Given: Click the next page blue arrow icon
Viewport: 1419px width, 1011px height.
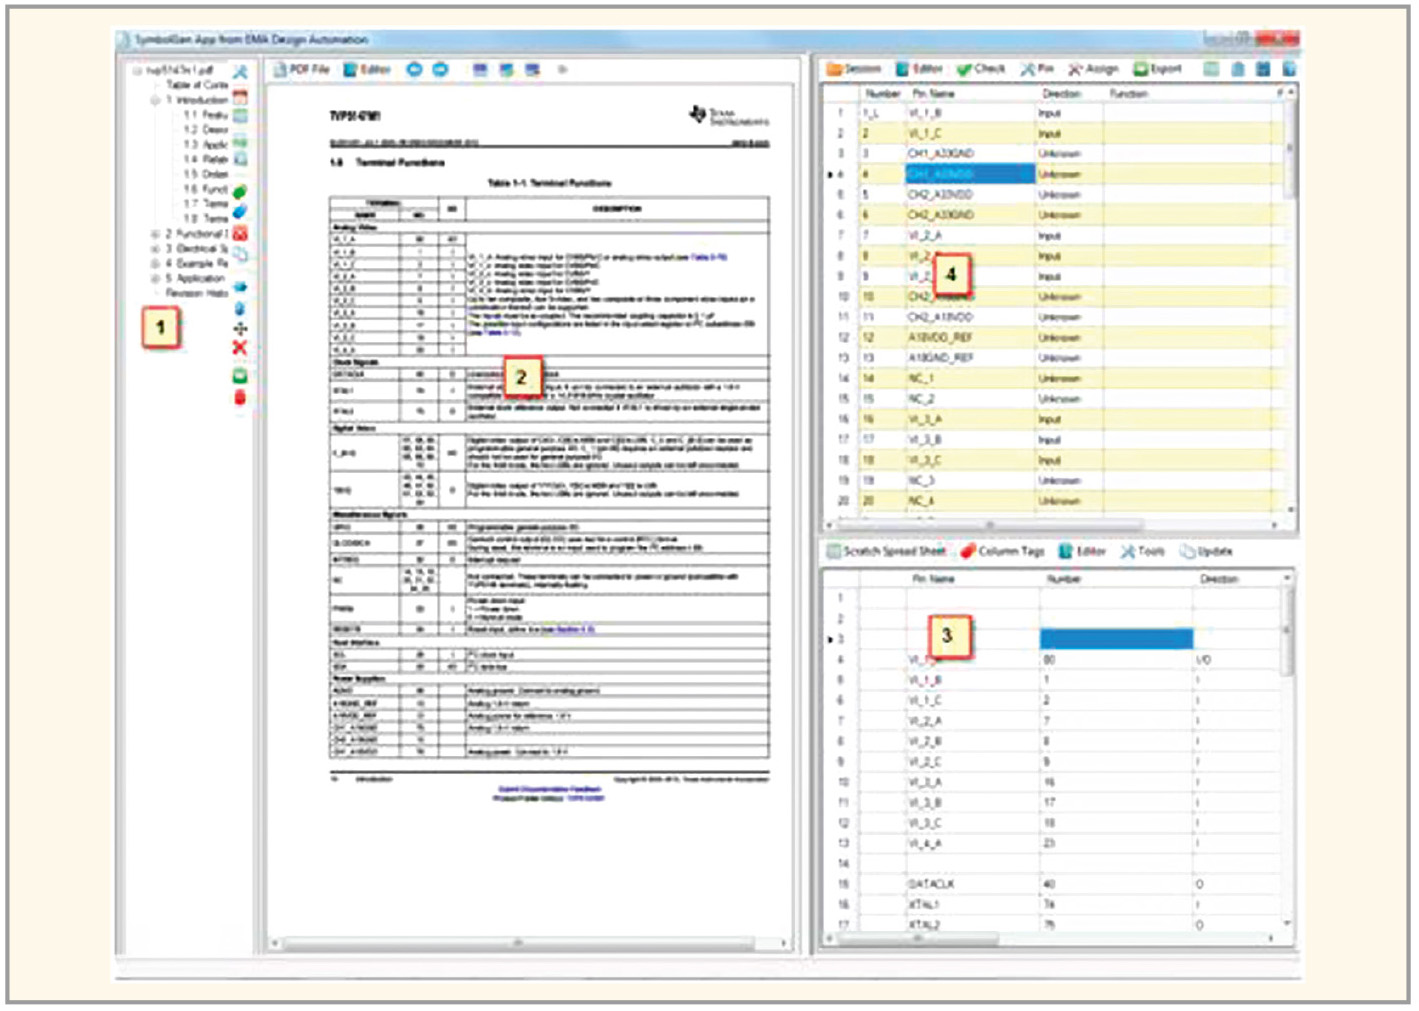Looking at the screenshot, I should (x=440, y=69).
